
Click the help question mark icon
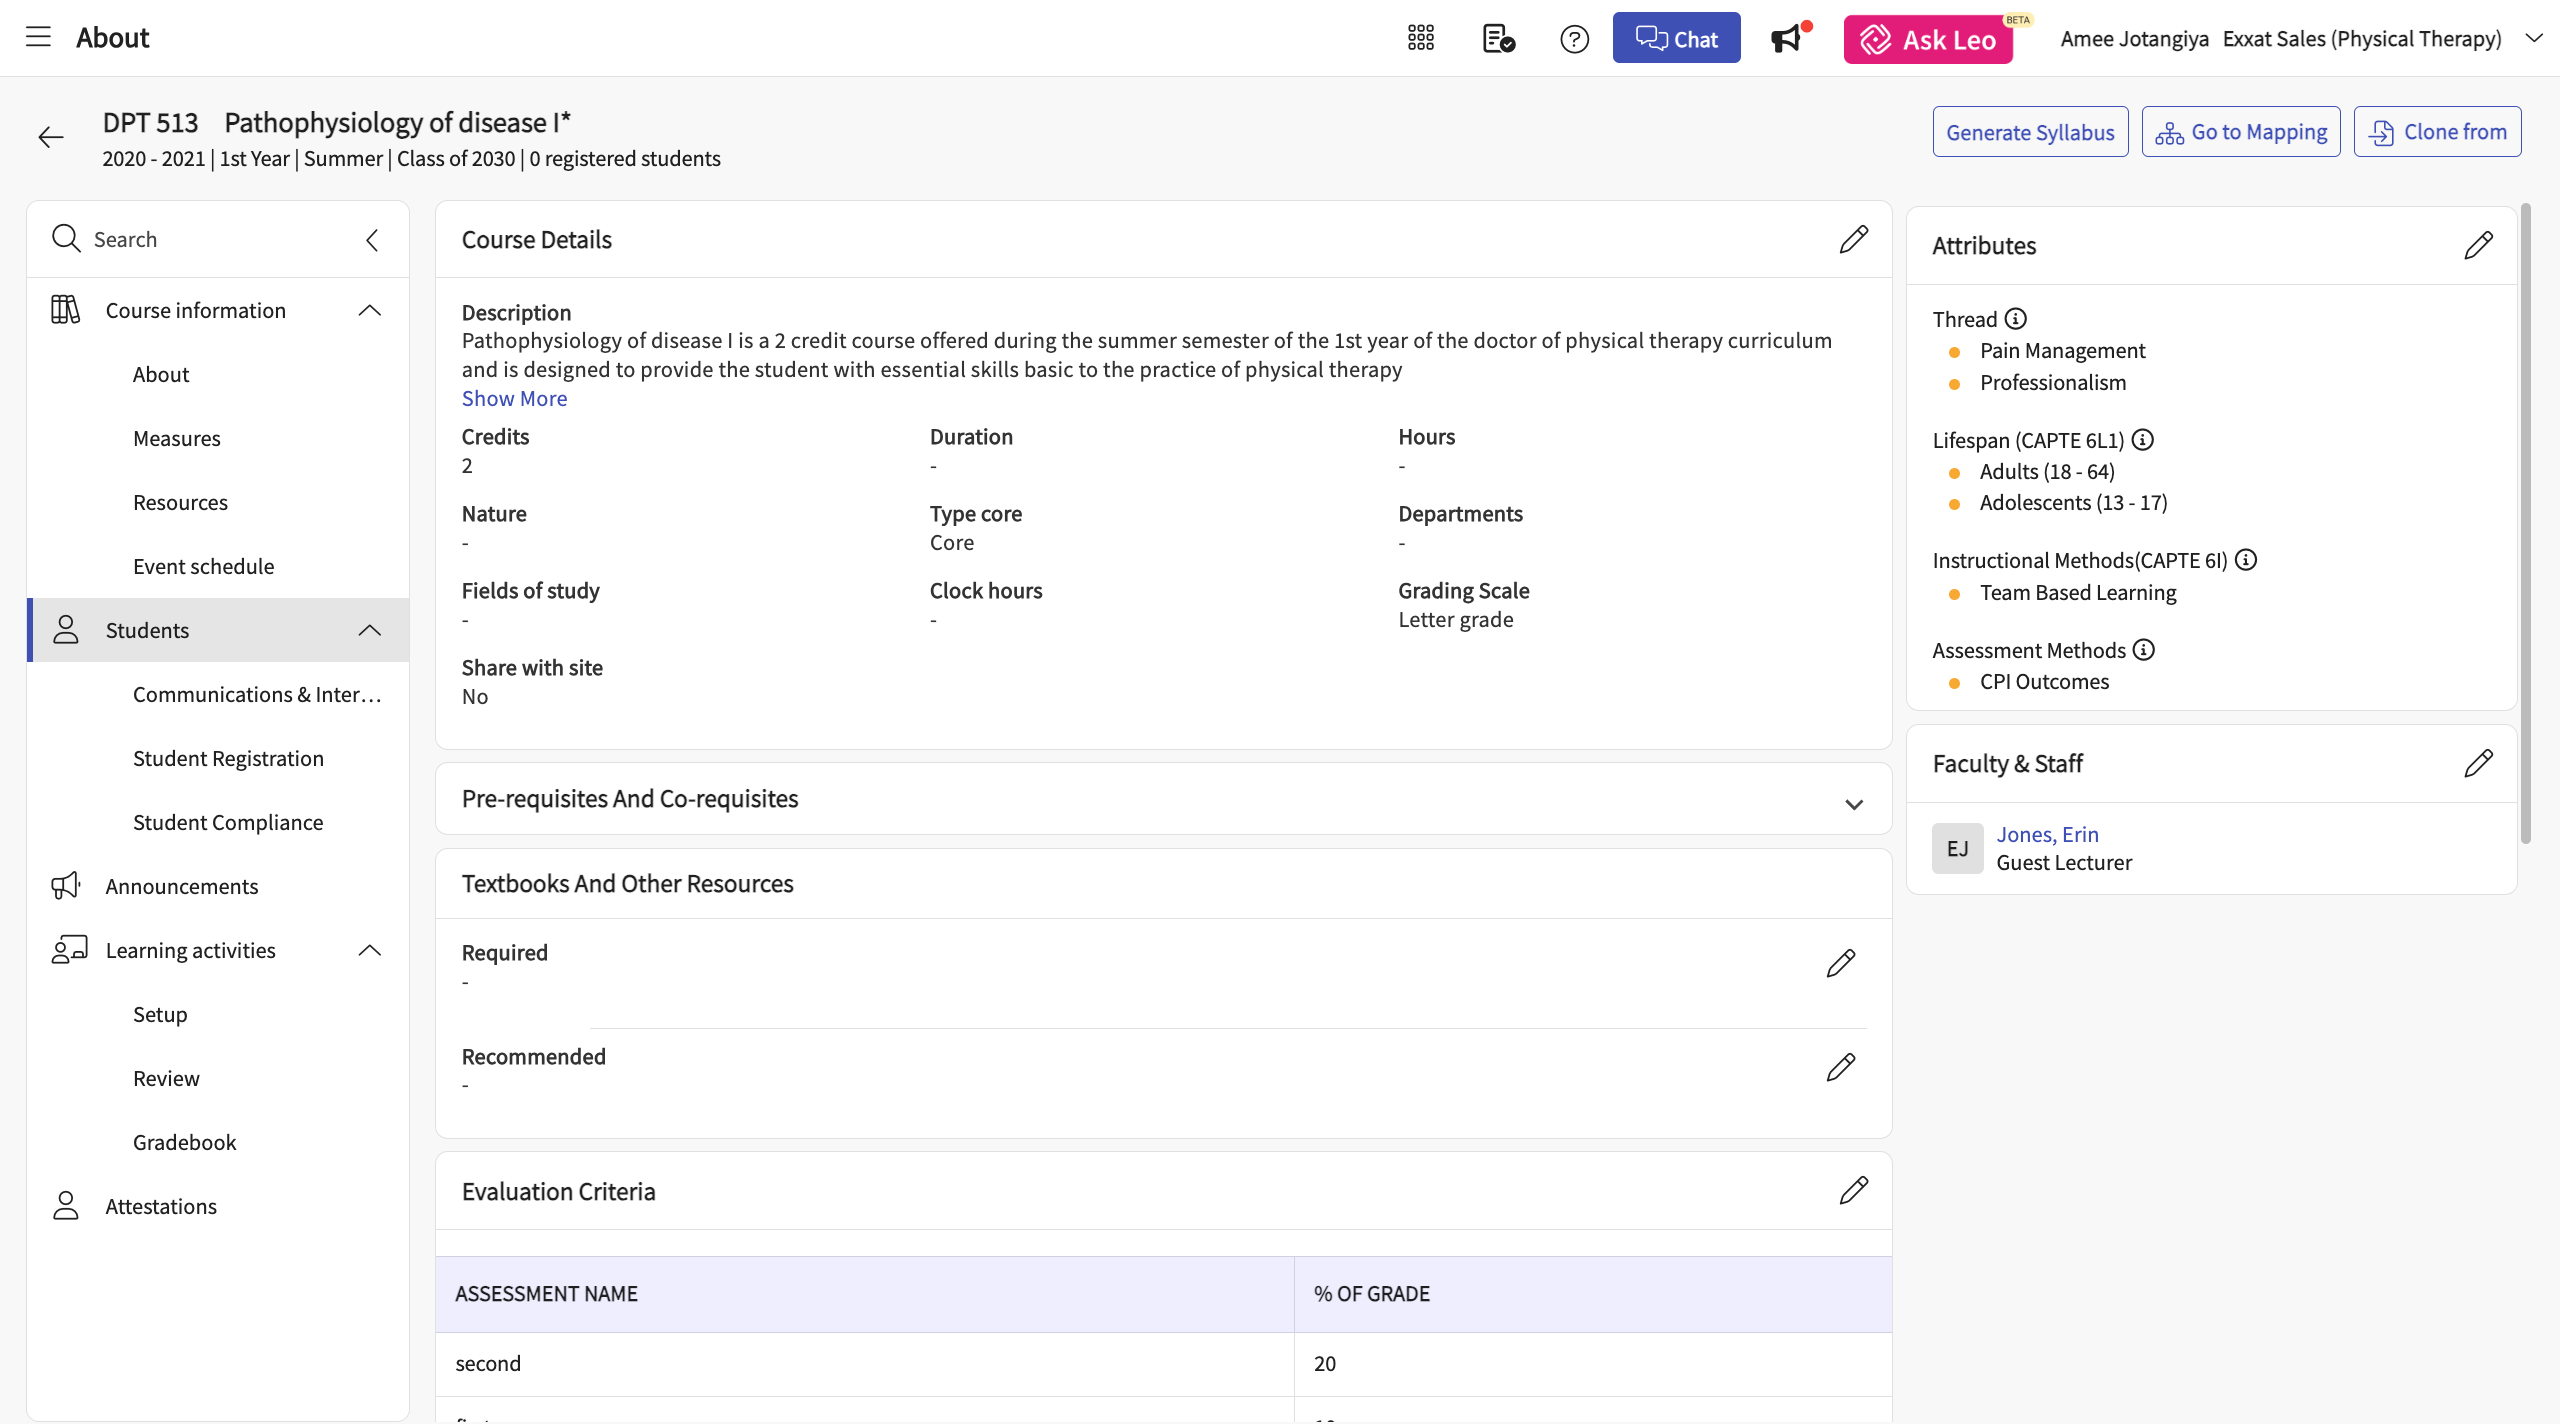(x=1574, y=39)
